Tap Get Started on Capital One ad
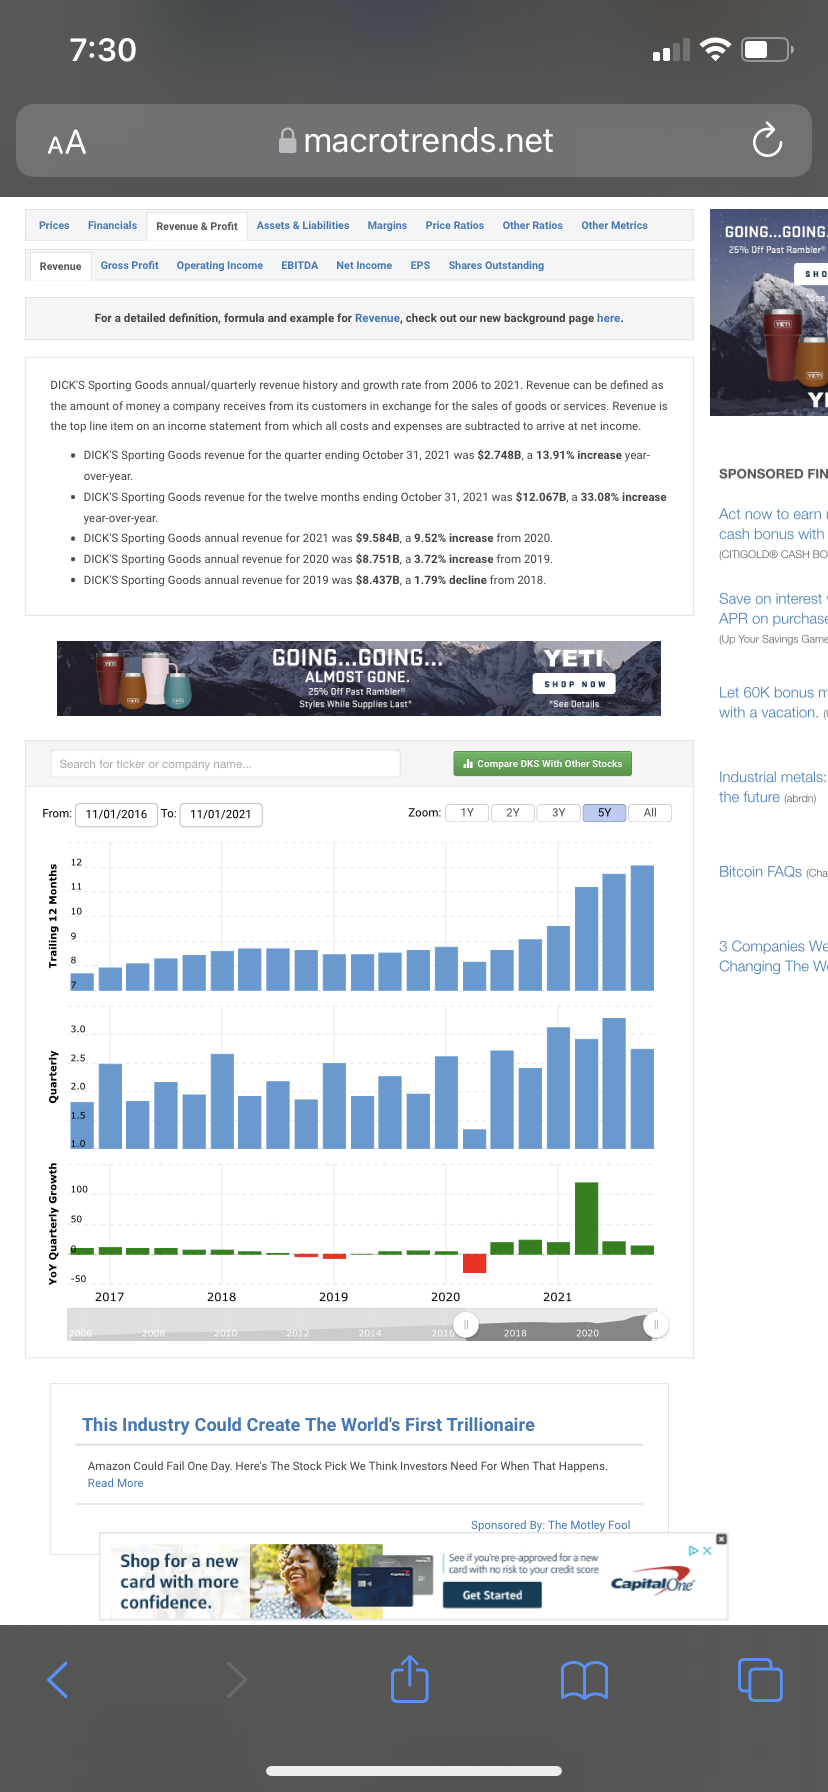This screenshot has width=828, height=1792. tap(492, 1595)
